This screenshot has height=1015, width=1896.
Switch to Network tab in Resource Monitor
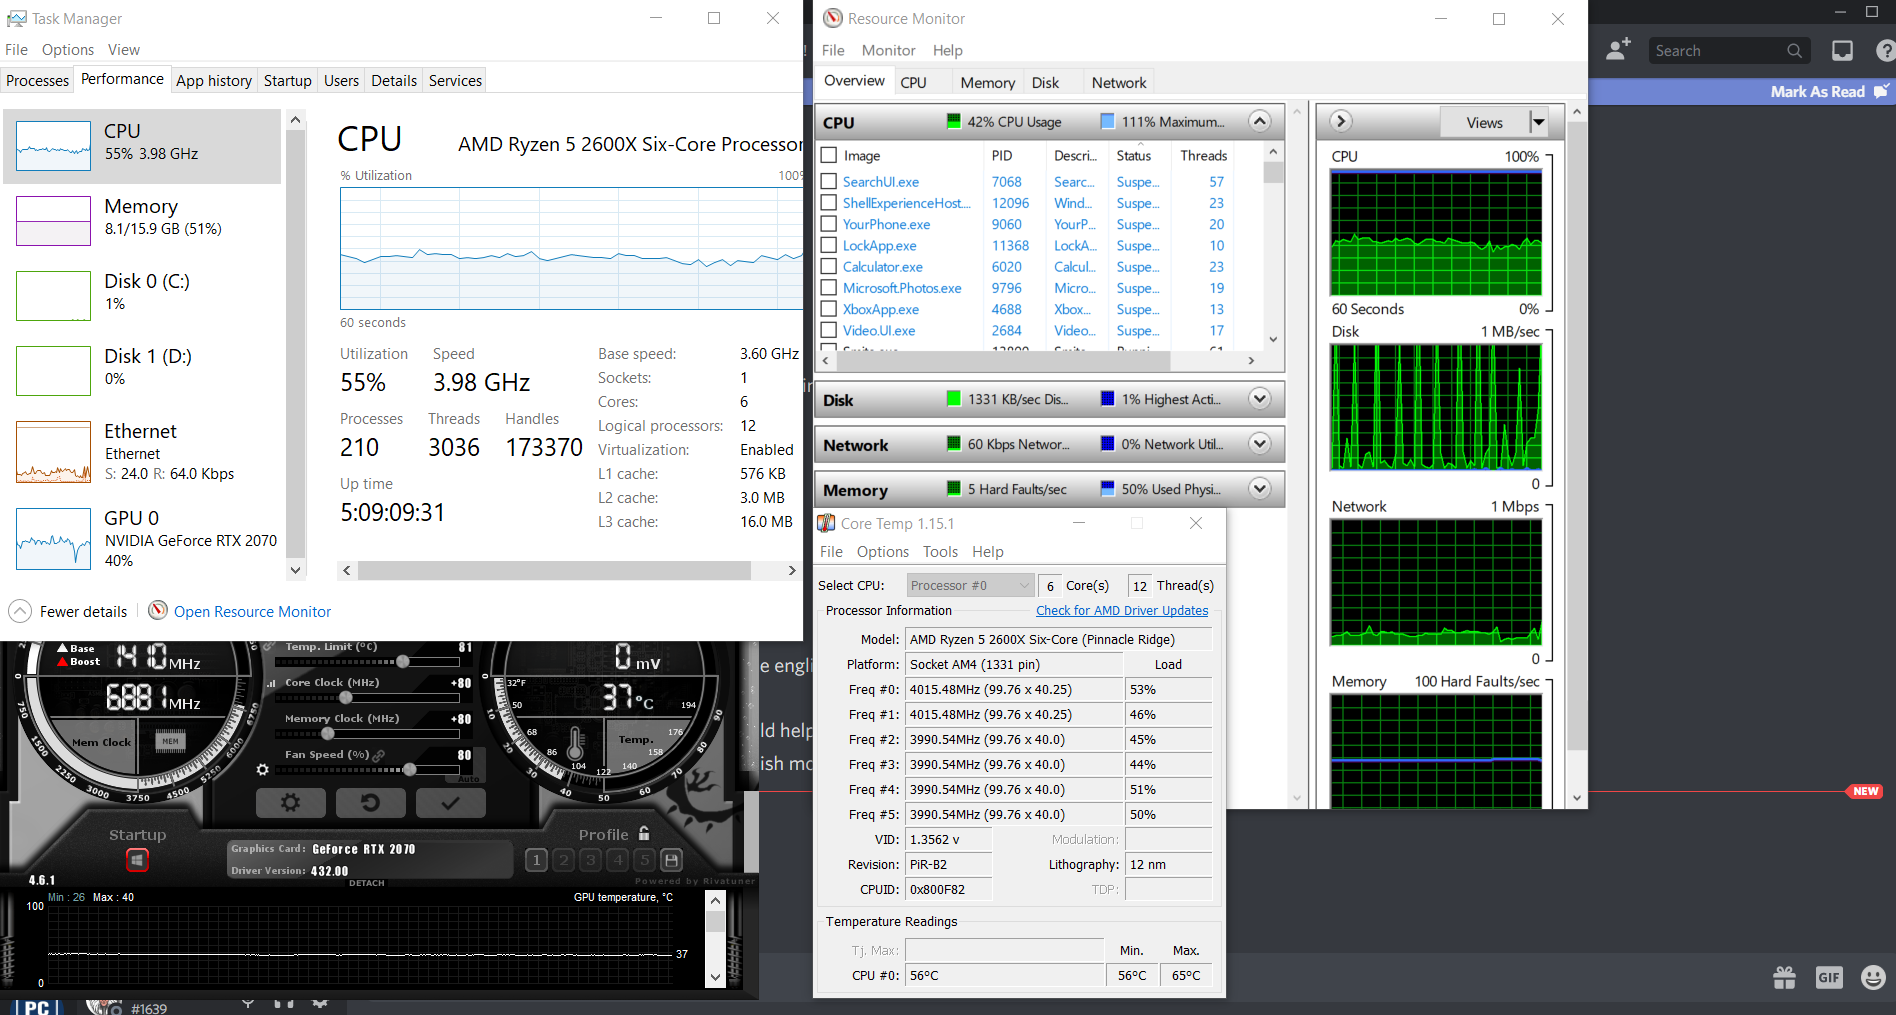pyautogui.click(x=1119, y=82)
